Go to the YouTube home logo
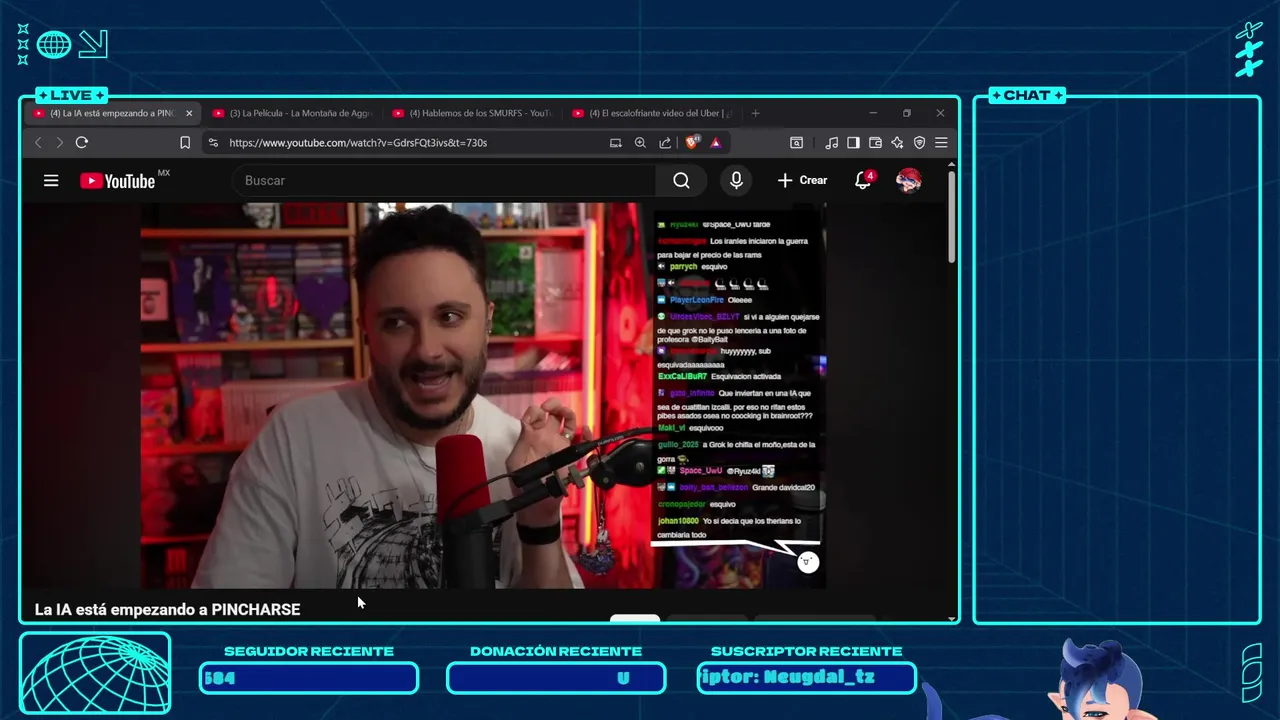1280x720 pixels. pyautogui.click(x=118, y=181)
